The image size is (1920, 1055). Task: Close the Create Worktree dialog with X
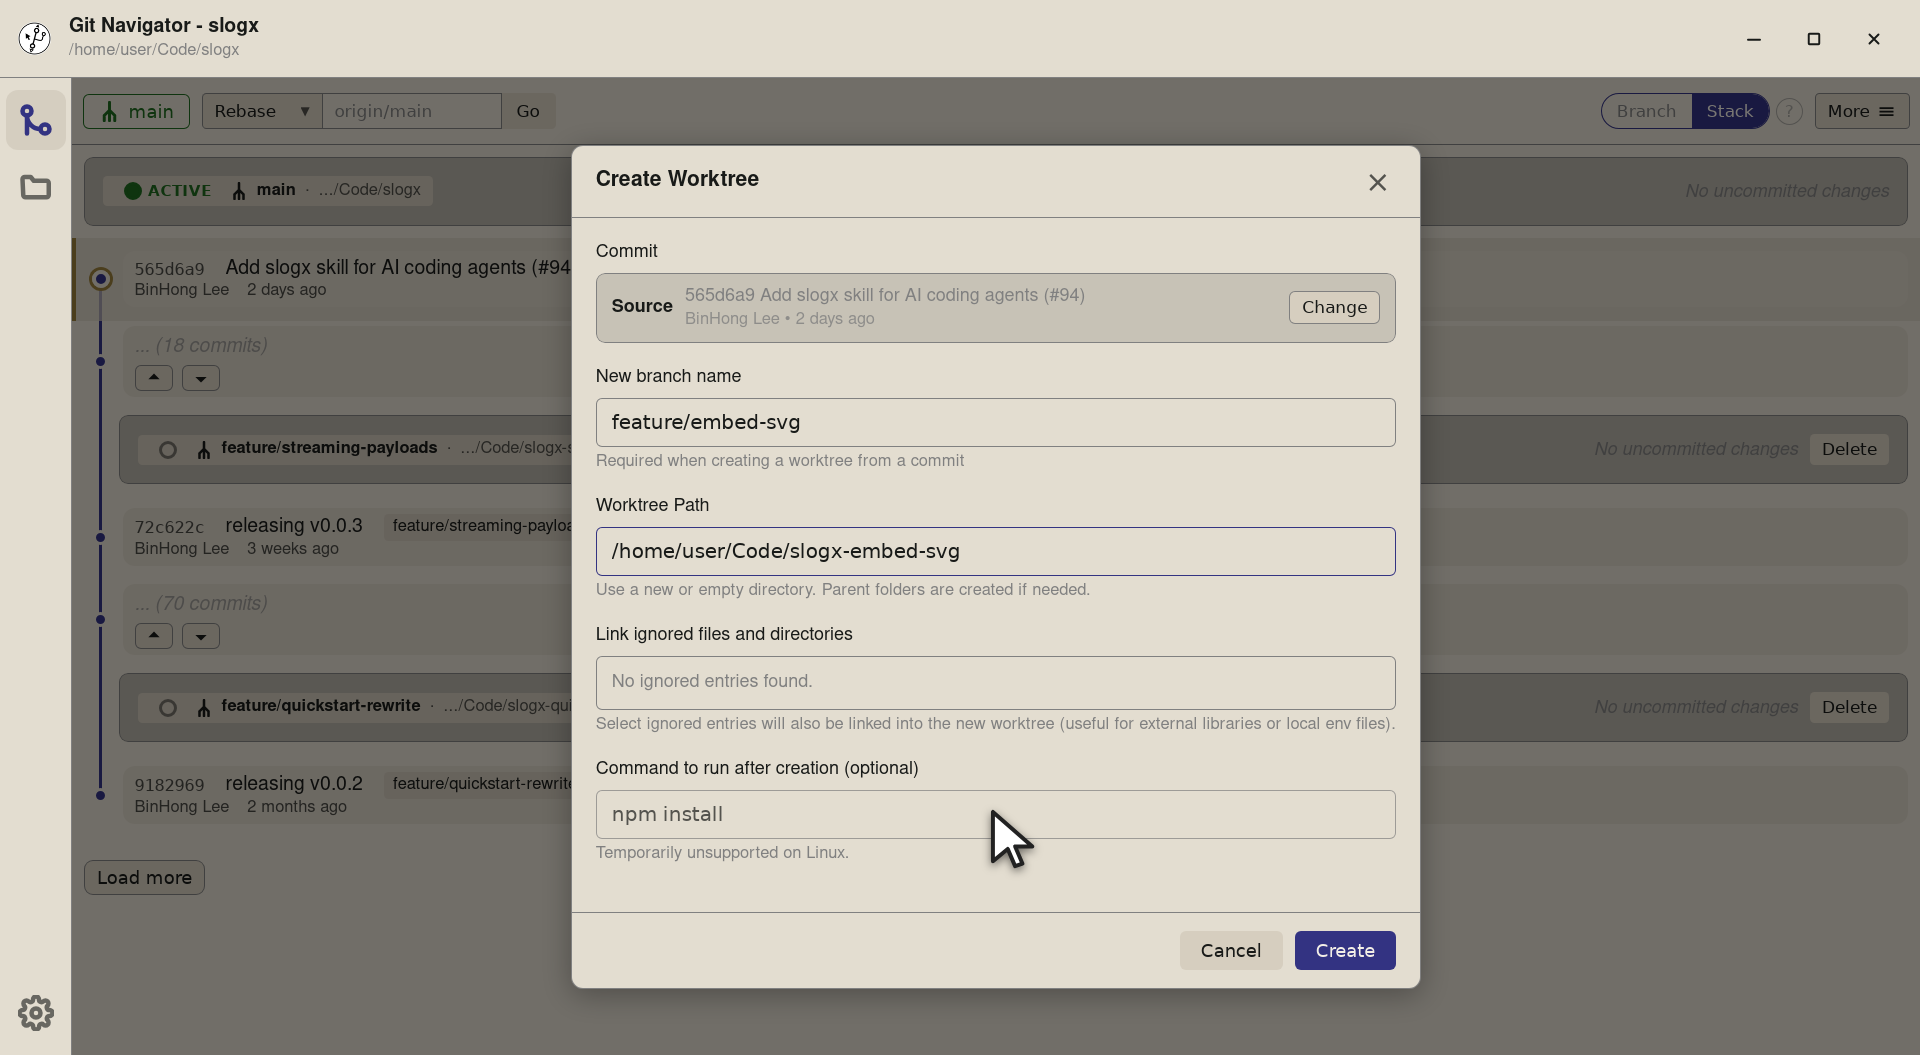(x=1377, y=182)
